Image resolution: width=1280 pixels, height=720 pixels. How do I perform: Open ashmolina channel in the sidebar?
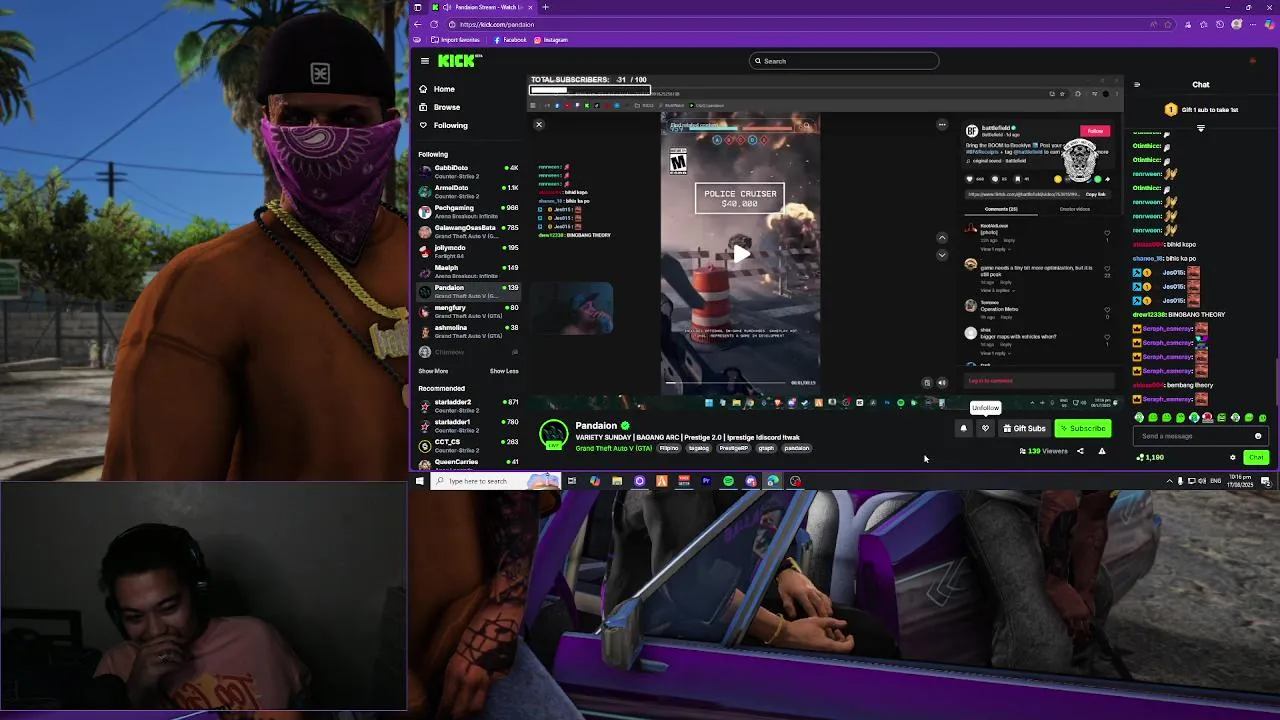click(x=469, y=331)
